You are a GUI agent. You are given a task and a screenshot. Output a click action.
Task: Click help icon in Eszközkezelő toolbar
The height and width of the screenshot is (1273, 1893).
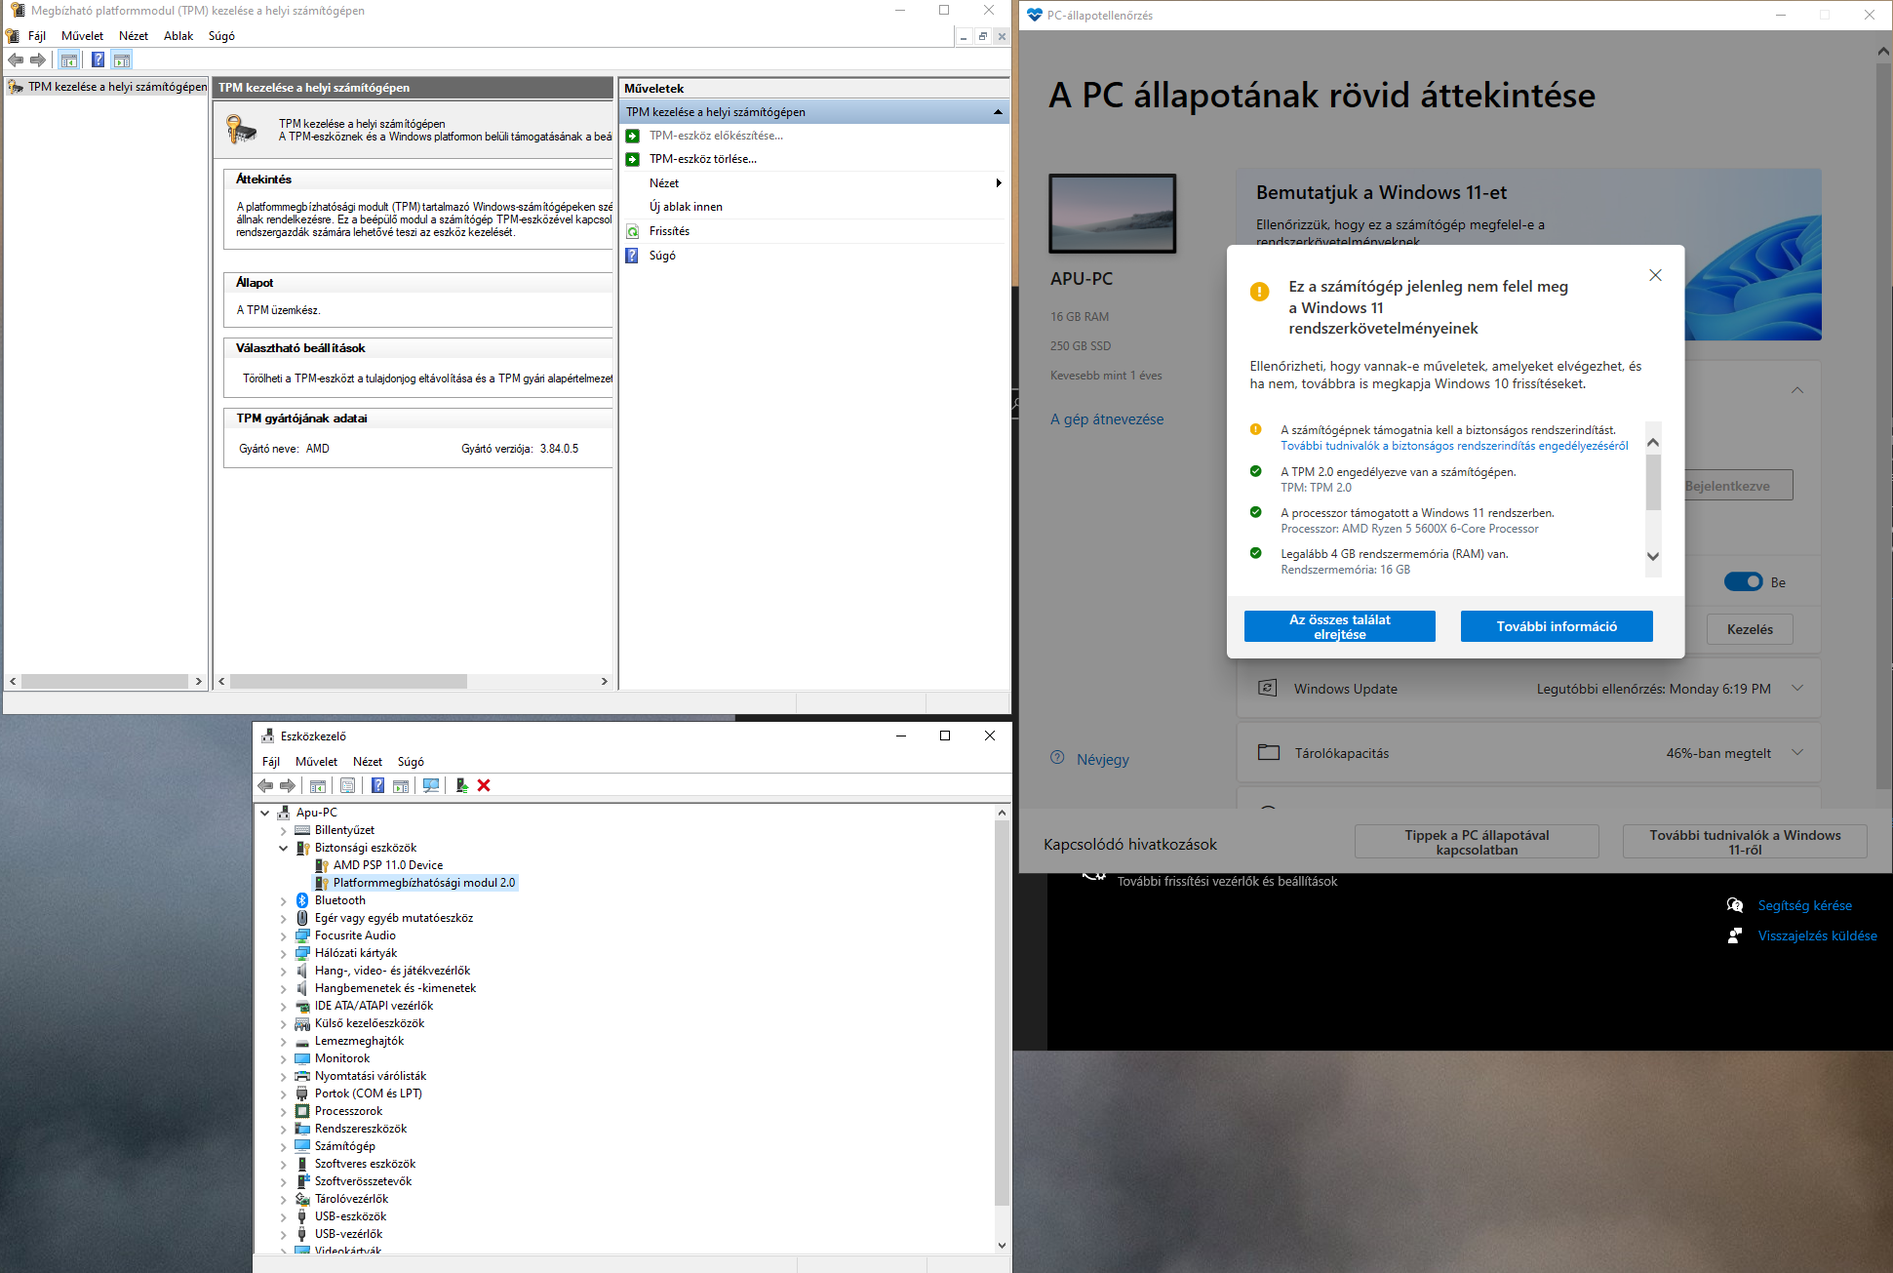point(377,786)
